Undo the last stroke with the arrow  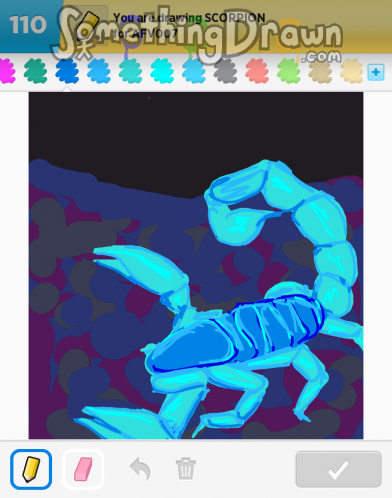(140, 469)
